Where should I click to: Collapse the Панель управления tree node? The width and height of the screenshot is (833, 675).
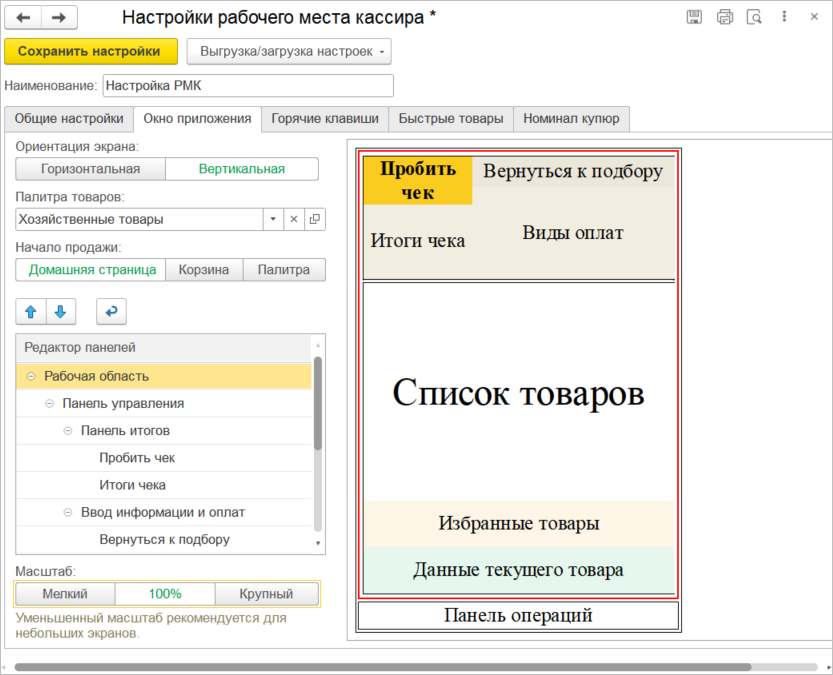click(x=50, y=403)
